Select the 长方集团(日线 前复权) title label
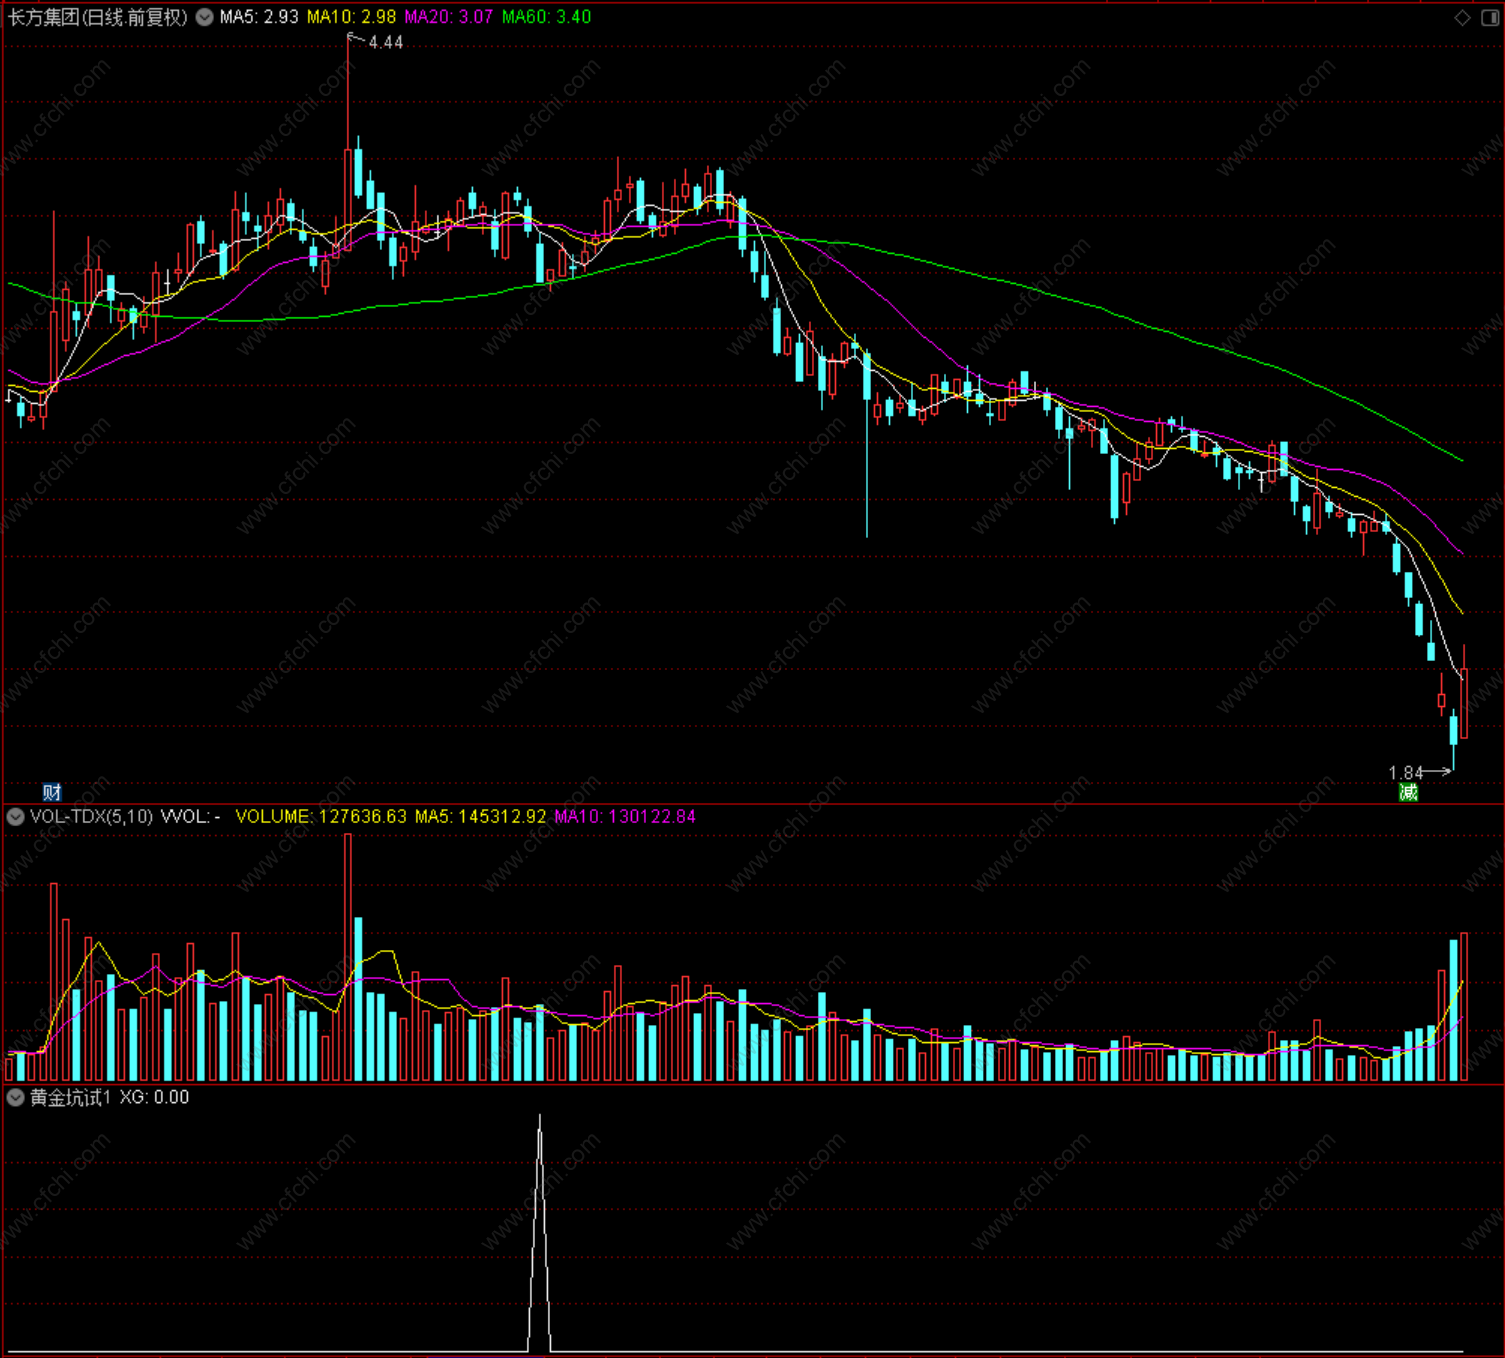The height and width of the screenshot is (1358, 1505). point(98,17)
